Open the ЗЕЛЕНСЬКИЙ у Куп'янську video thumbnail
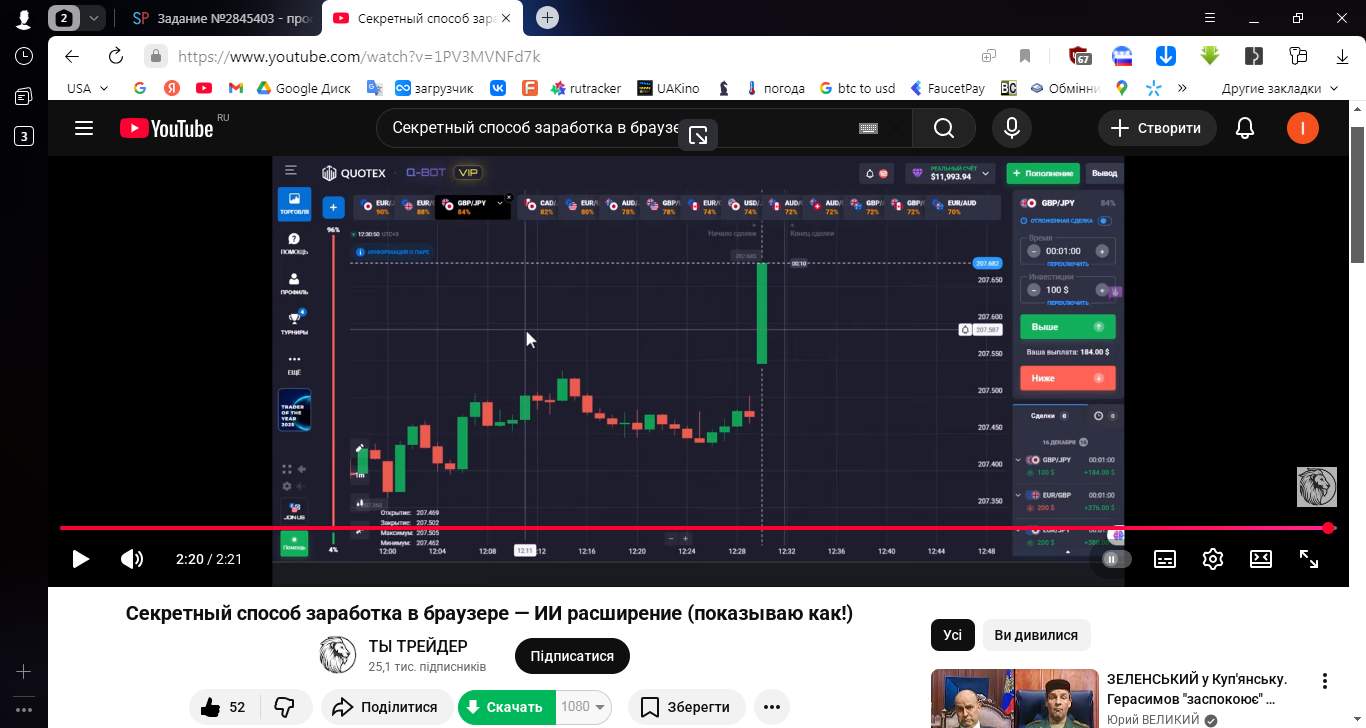 (1015, 698)
